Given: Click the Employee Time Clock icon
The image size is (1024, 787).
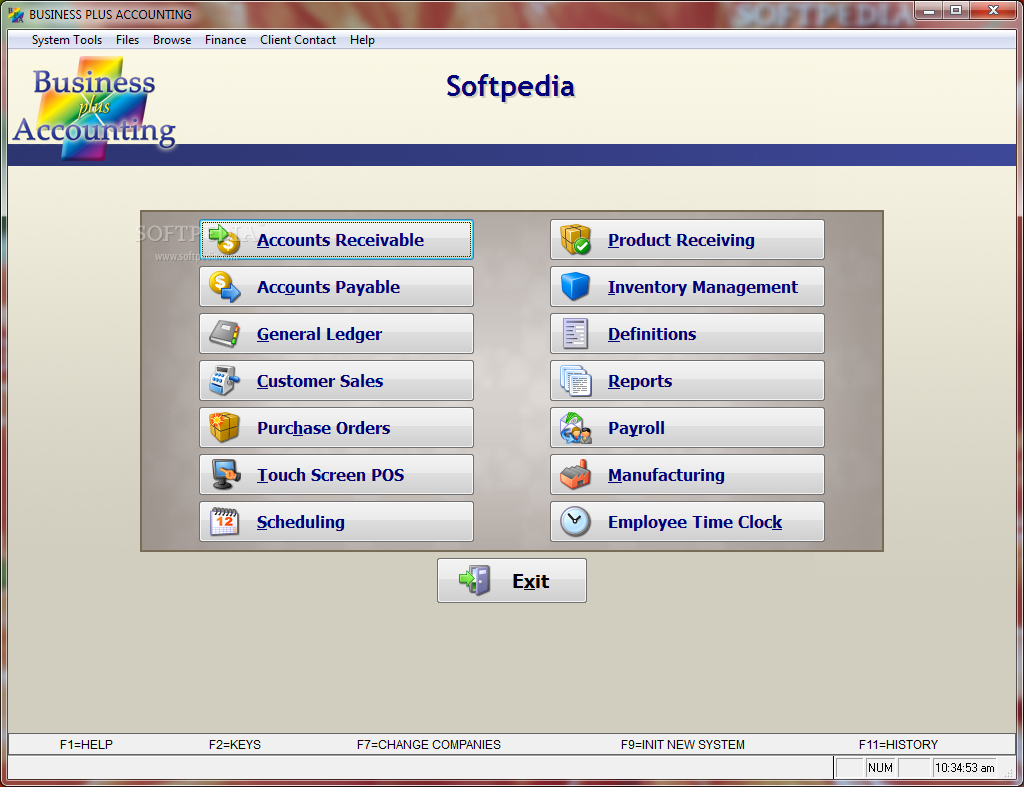Looking at the screenshot, I should coord(575,522).
